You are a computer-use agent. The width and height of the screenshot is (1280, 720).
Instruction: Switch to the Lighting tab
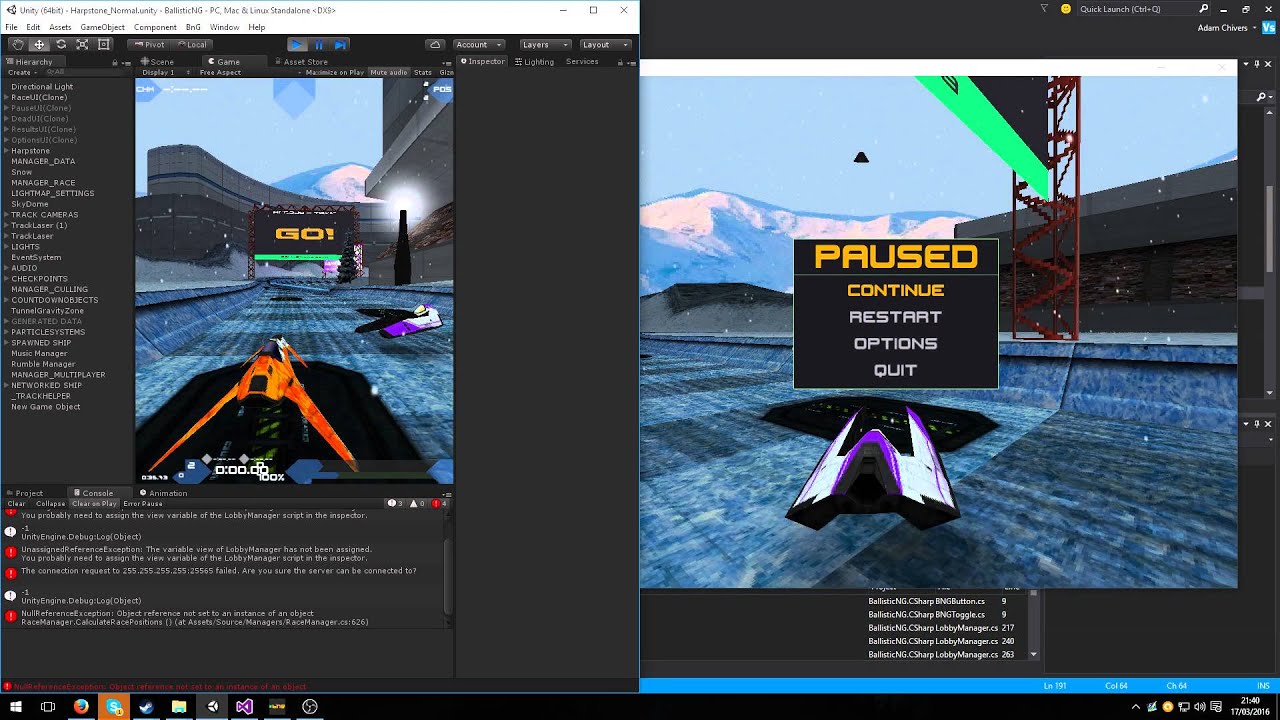pos(533,62)
